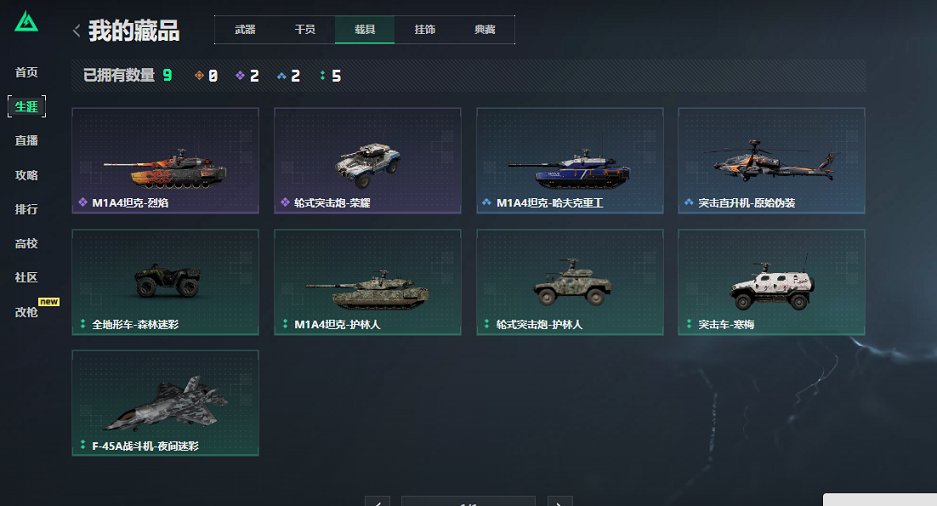
Task: Open the 挂饰 tab
Action: [425, 29]
